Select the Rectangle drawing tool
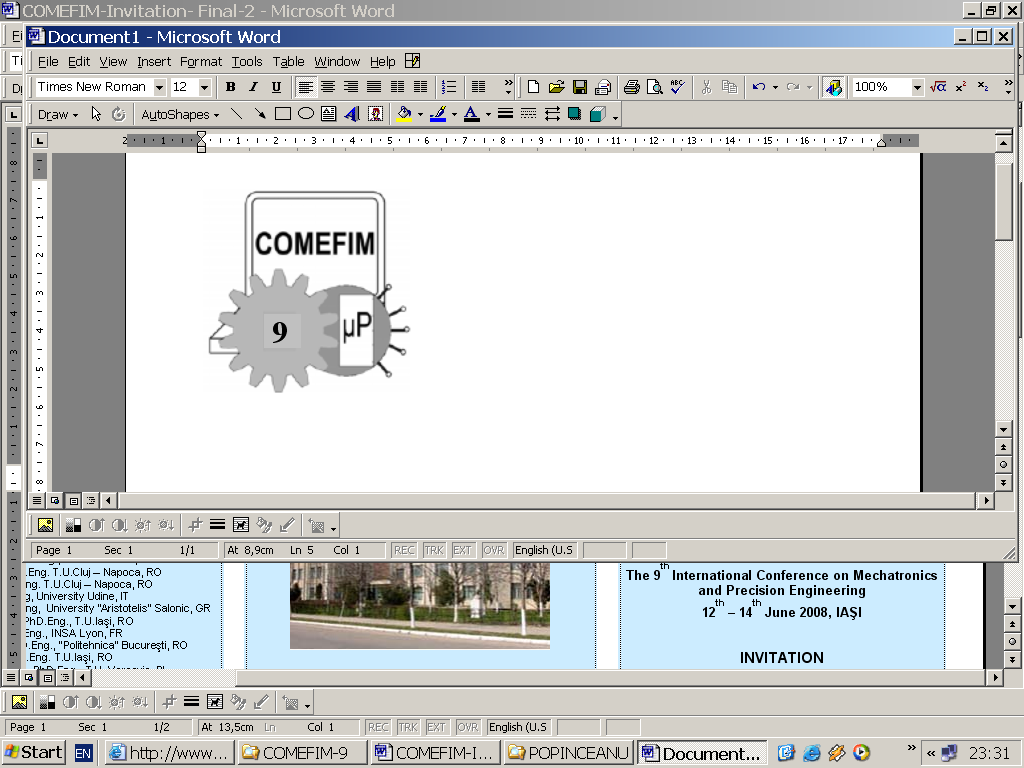Image resolution: width=1024 pixels, height=768 pixels. (x=283, y=114)
